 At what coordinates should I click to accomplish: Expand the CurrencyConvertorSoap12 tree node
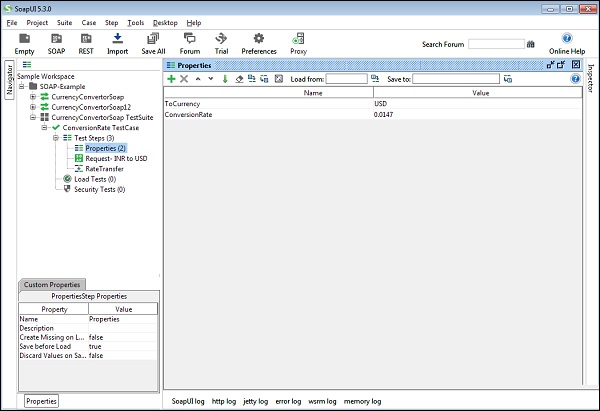34,107
